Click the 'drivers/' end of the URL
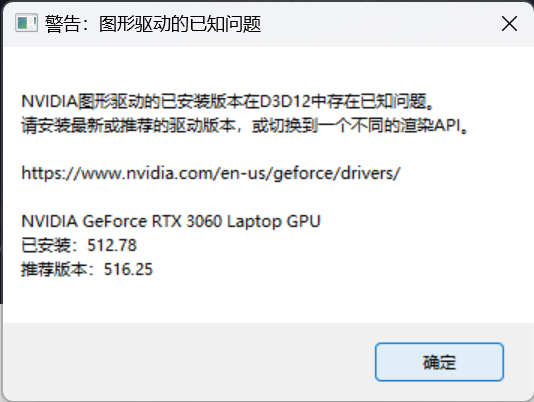534x402 pixels. click(x=370, y=173)
